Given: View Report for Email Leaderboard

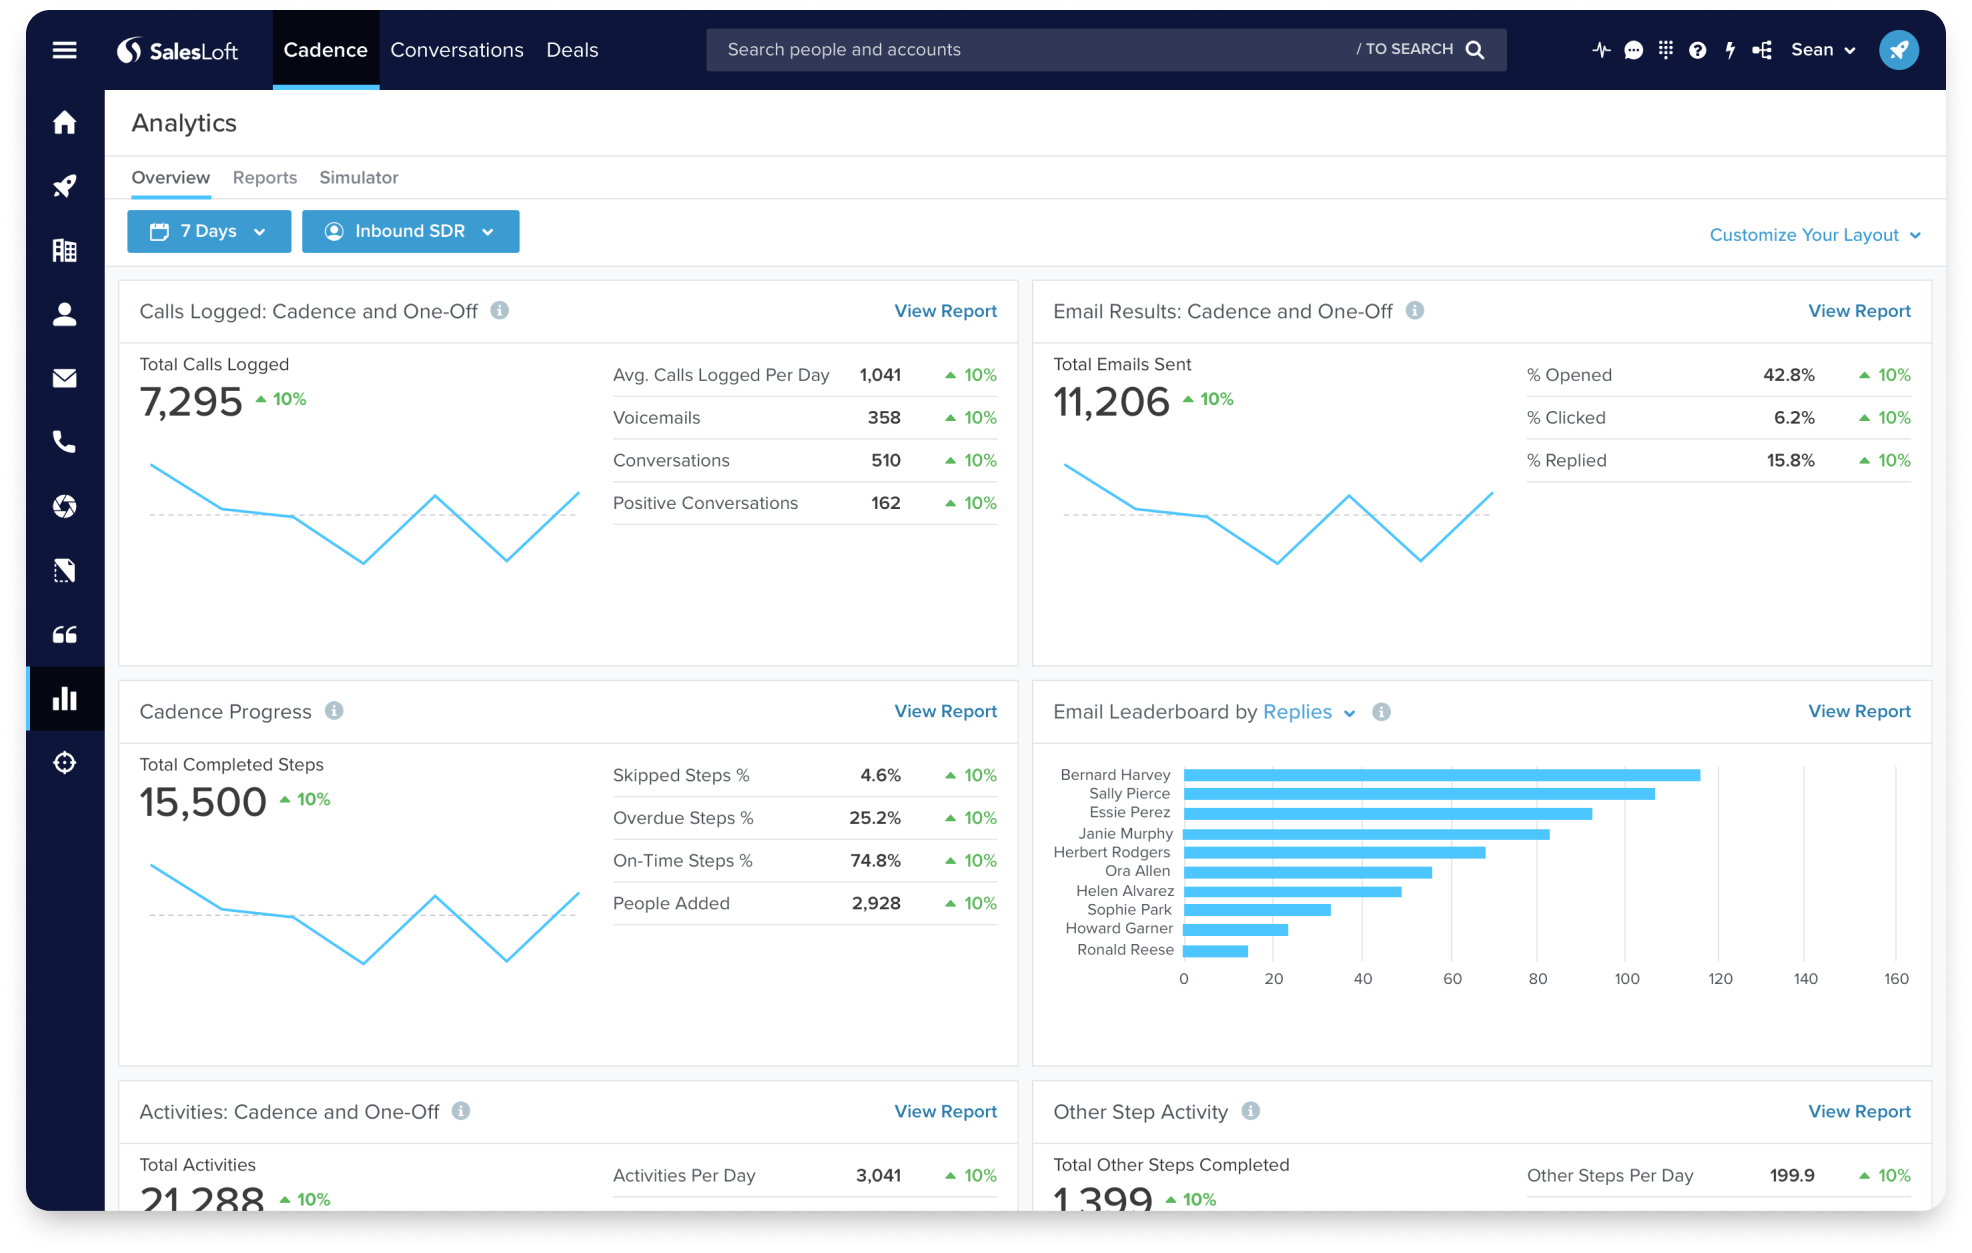Looking at the screenshot, I should tap(1858, 711).
